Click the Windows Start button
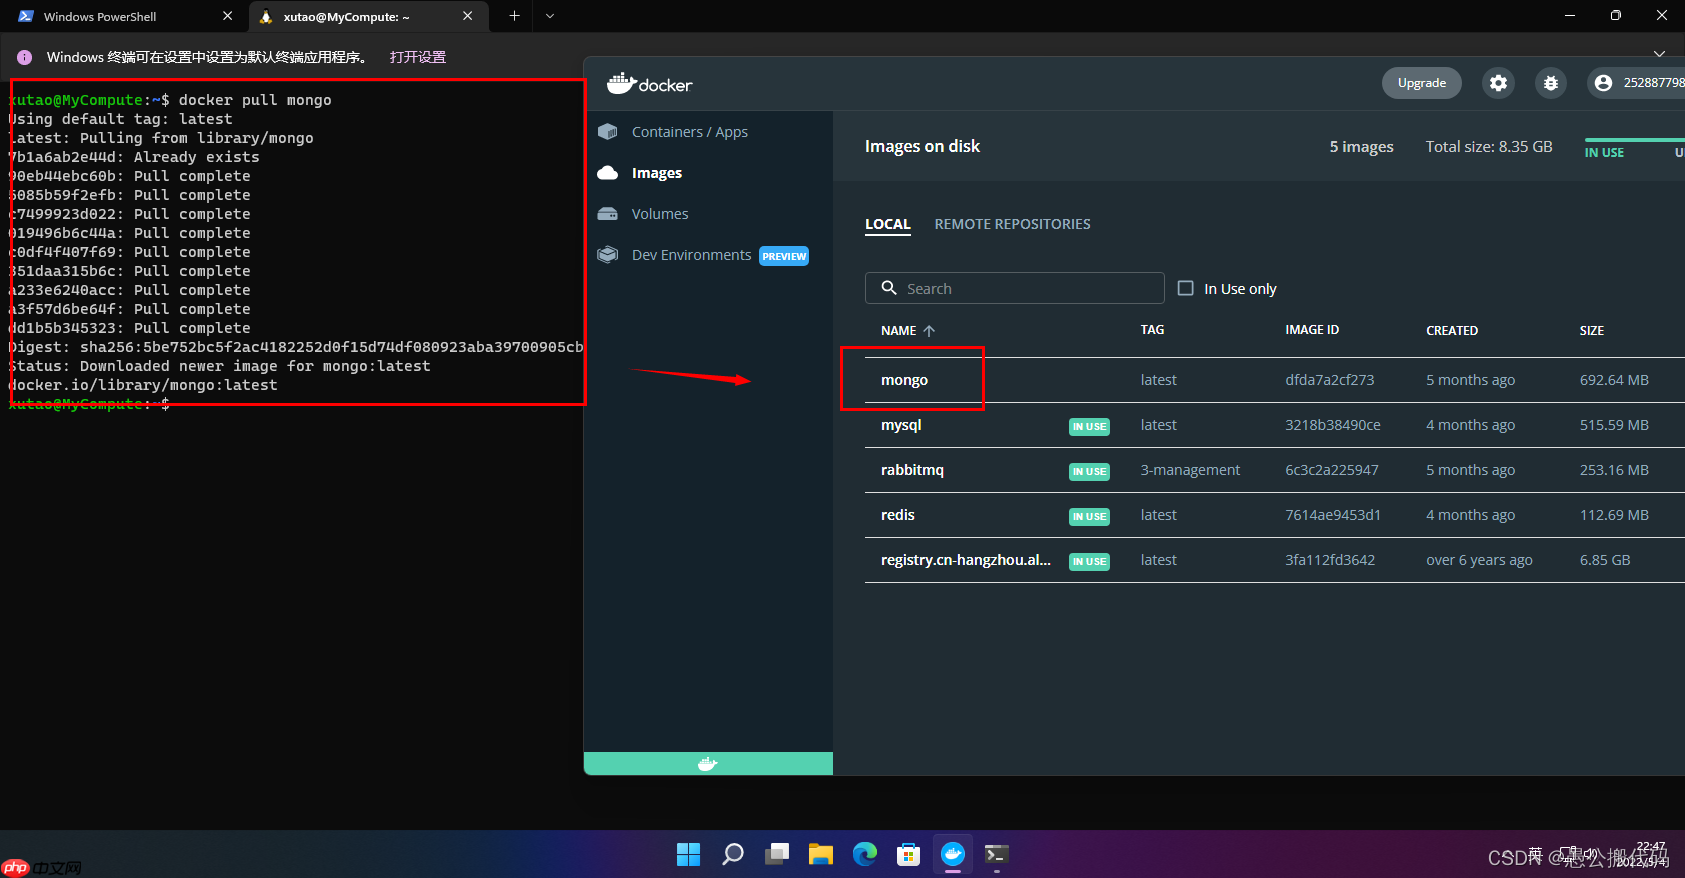Image resolution: width=1685 pixels, height=878 pixels. (x=688, y=854)
